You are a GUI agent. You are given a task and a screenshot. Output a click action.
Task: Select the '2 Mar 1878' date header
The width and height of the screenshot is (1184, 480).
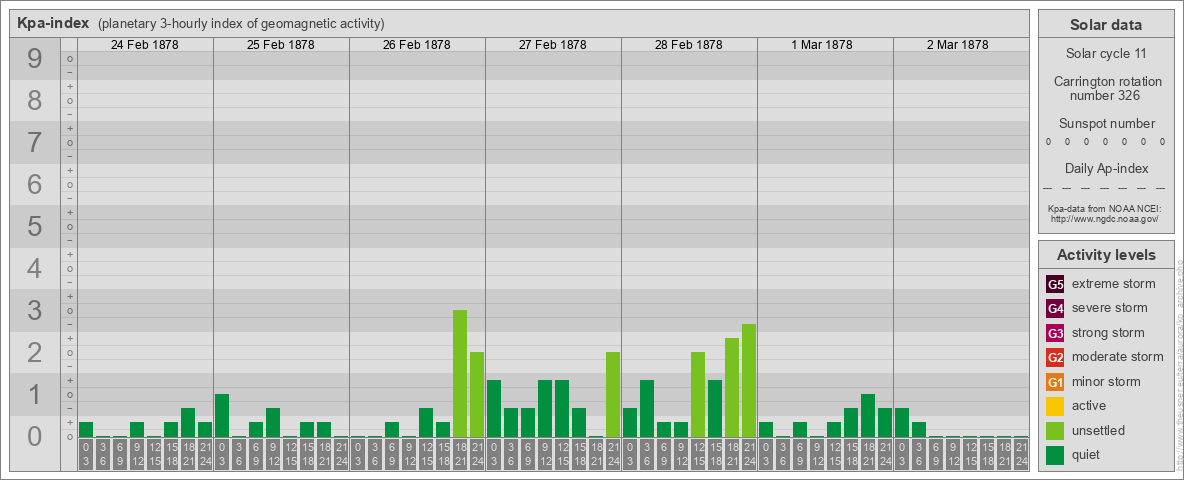point(958,45)
